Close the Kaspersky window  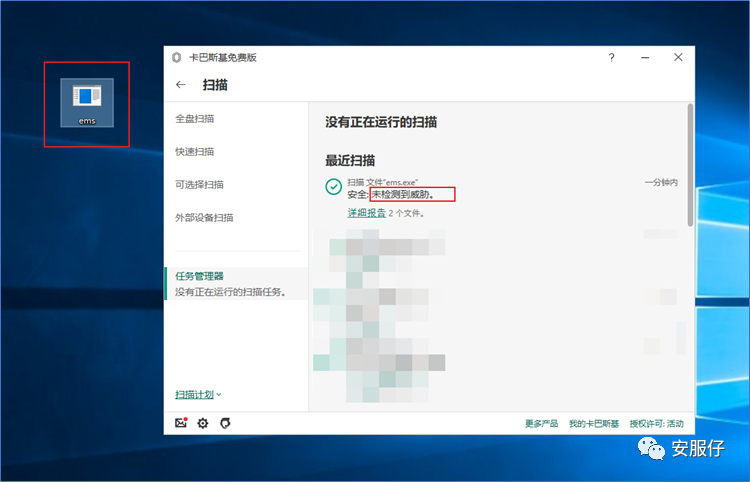(678, 57)
